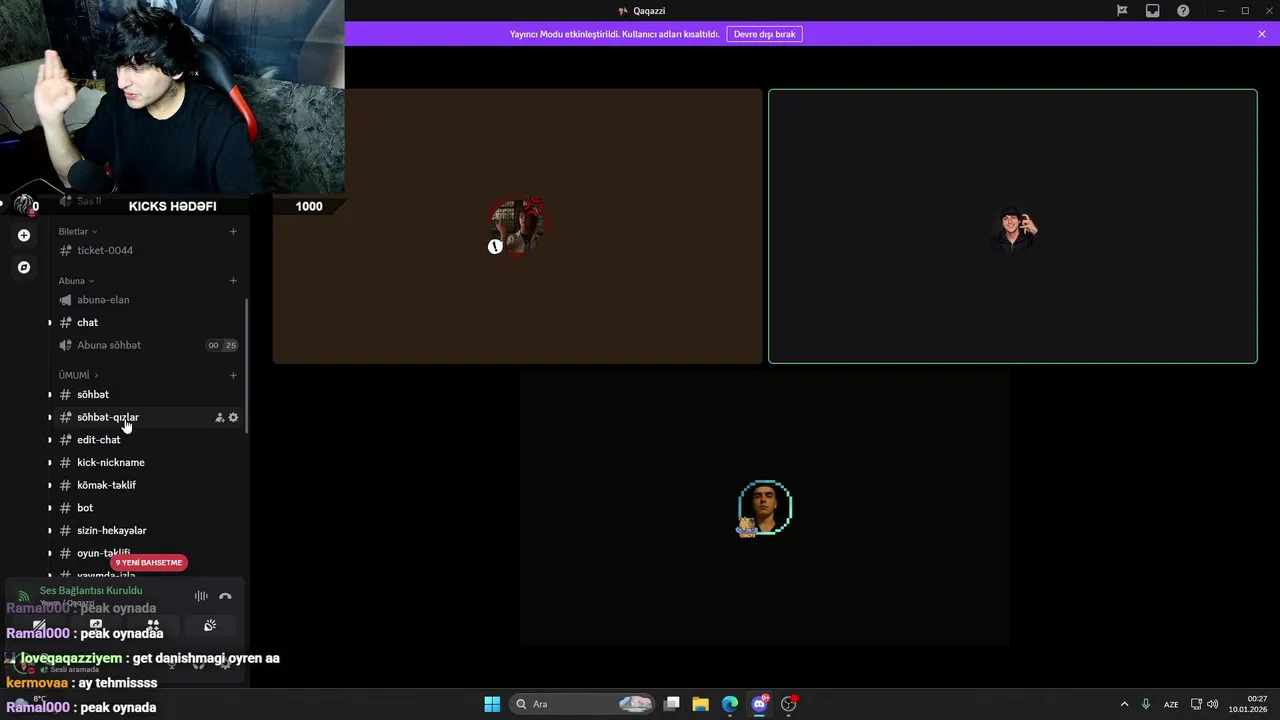Toggle the noise suppression waveform icon
The image size is (1280, 720).
tap(201, 596)
